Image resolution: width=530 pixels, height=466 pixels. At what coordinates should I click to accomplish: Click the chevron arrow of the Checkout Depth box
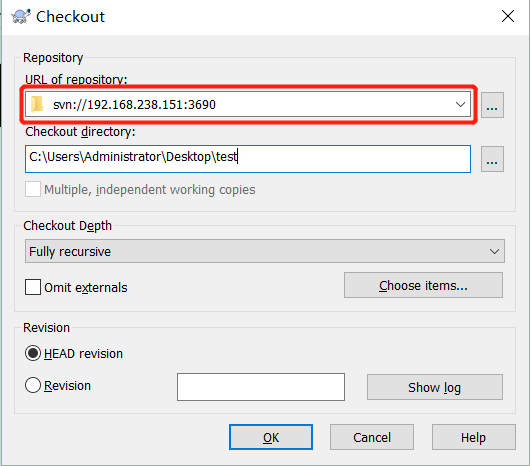click(x=494, y=251)
